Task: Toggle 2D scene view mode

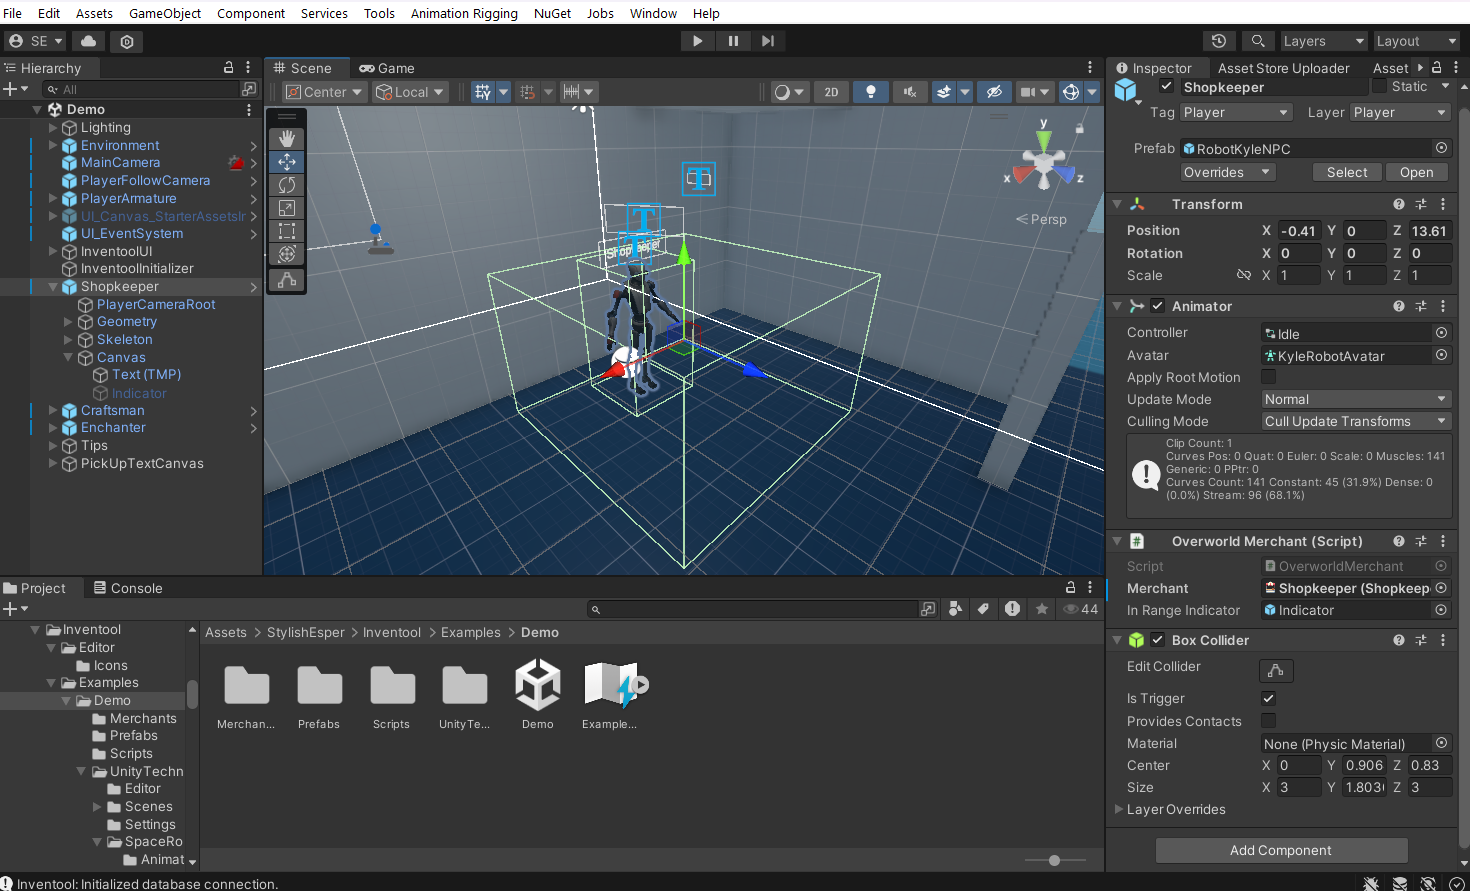Action: (x=831, y=92)
